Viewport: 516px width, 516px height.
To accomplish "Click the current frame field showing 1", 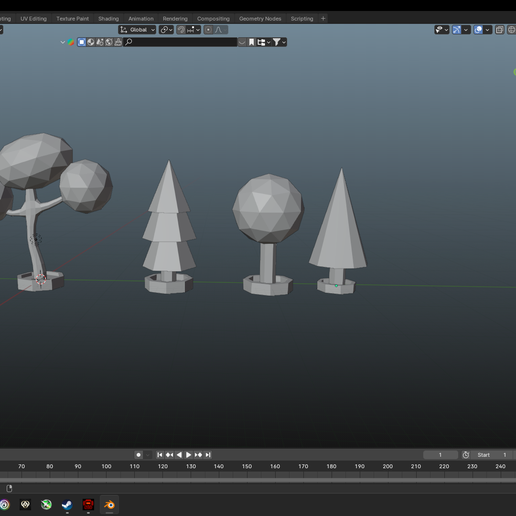I will point(440,455).
